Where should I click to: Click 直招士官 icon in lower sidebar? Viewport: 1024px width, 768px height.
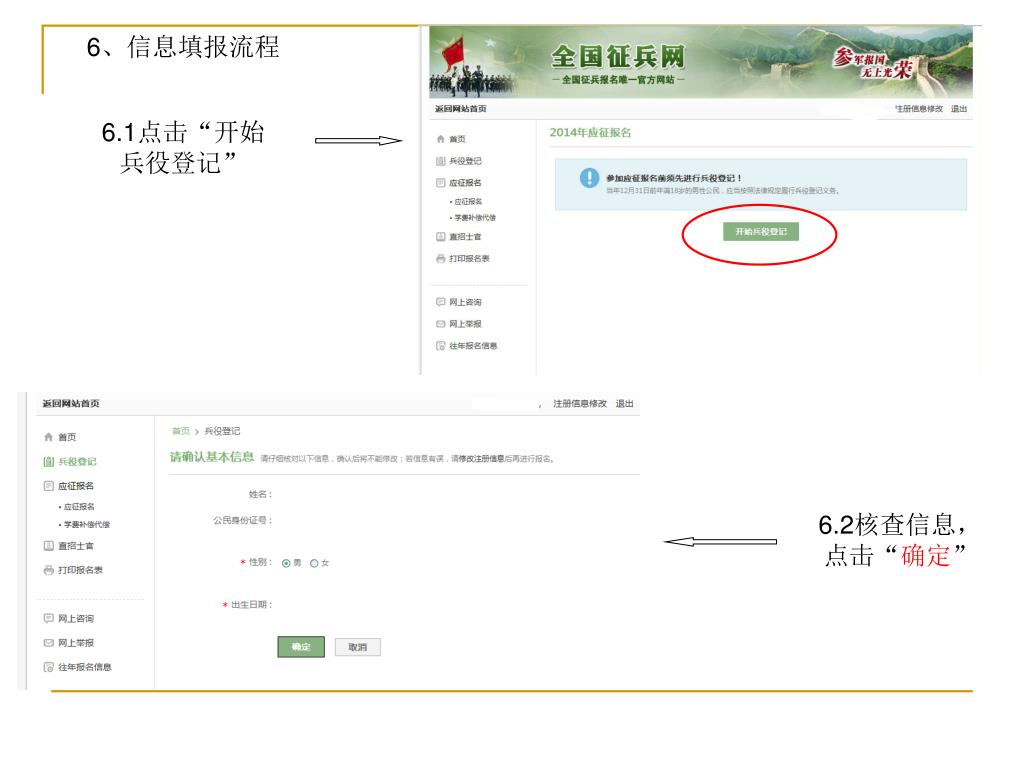[48, 546]
